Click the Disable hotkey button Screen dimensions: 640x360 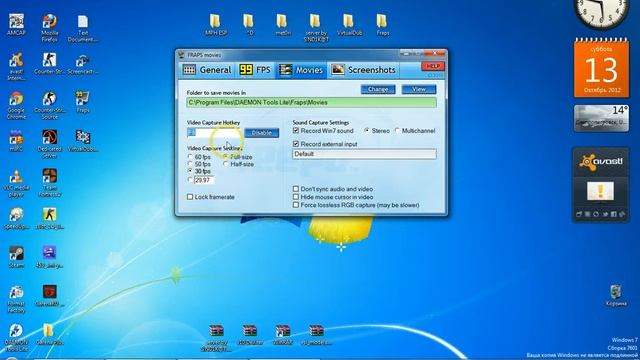(x=262, y=133)
